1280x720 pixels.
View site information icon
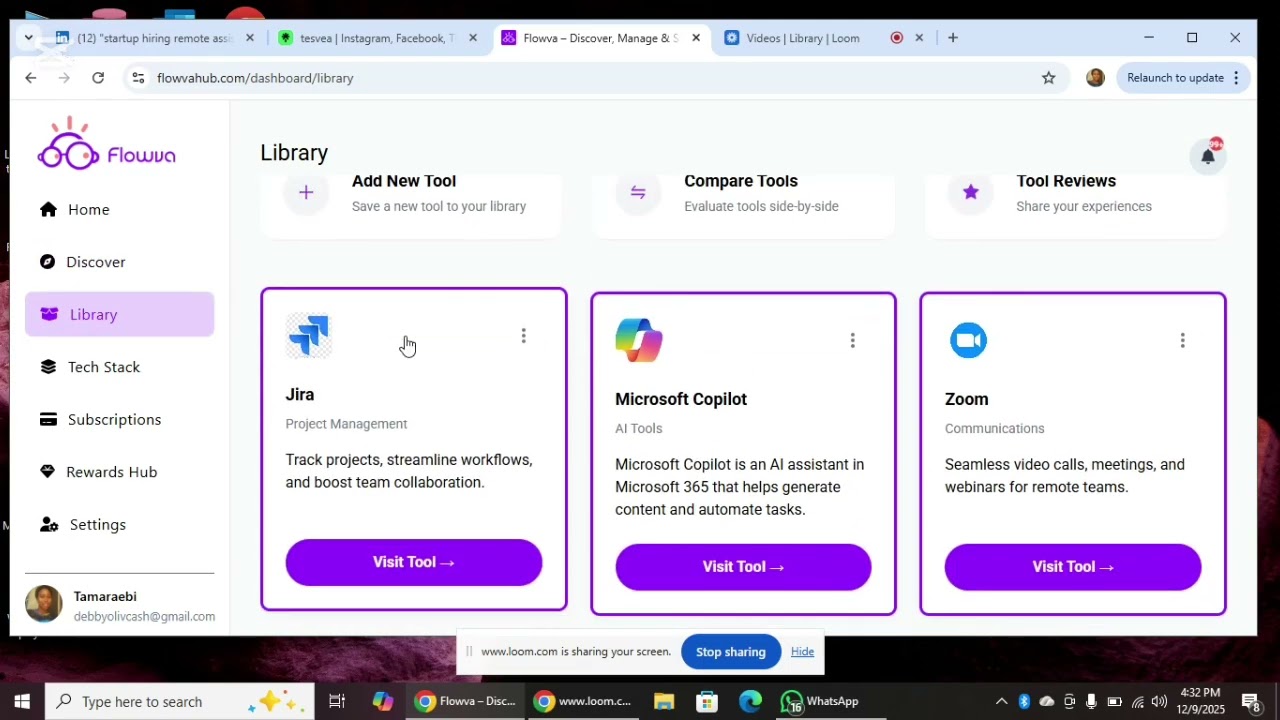[x=138, y=78]
